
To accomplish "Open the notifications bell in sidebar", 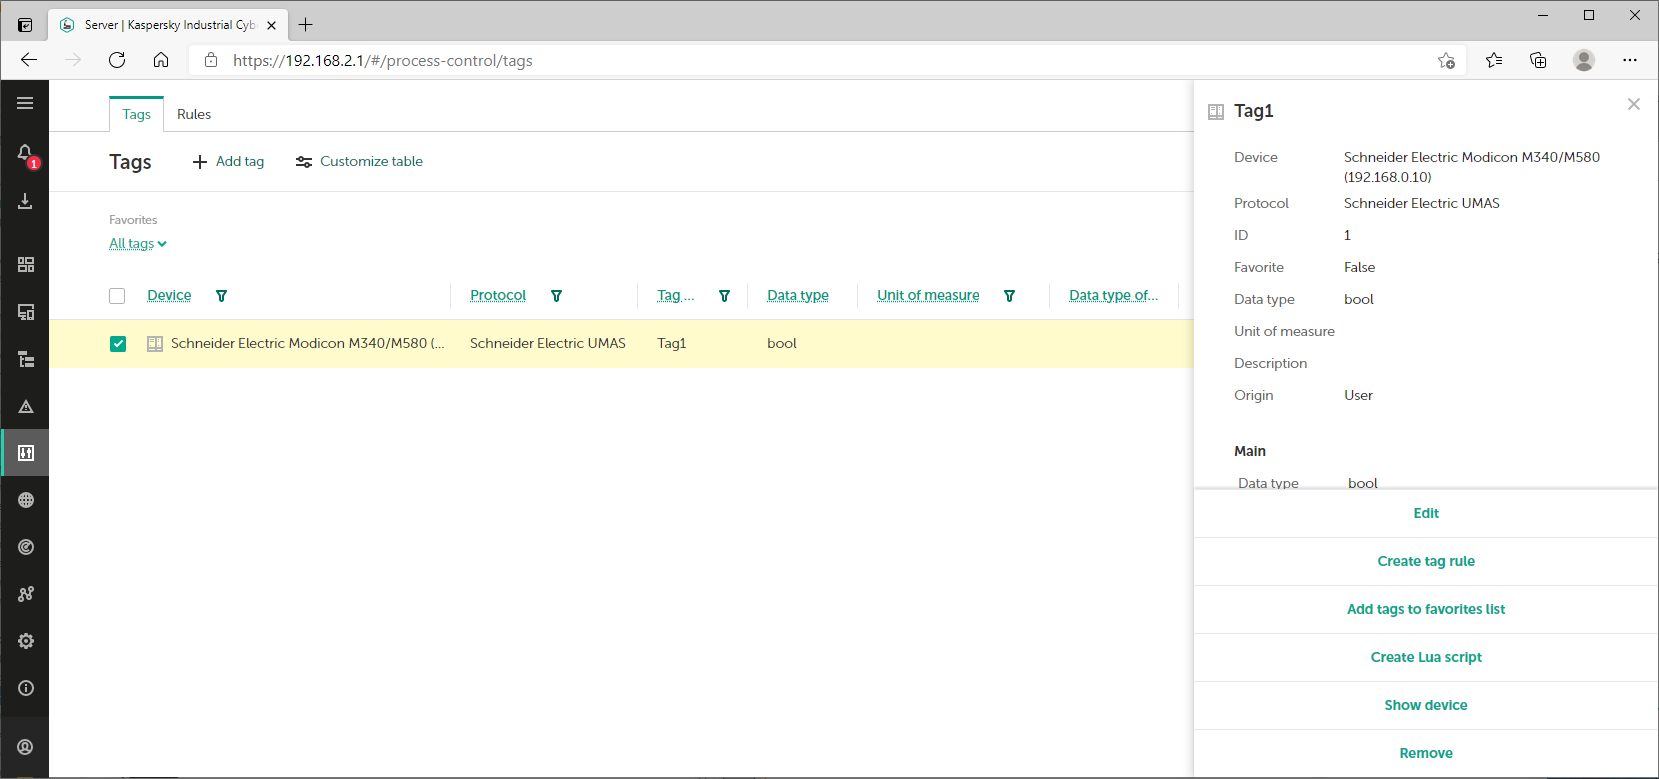I will (x=26, y=154).
